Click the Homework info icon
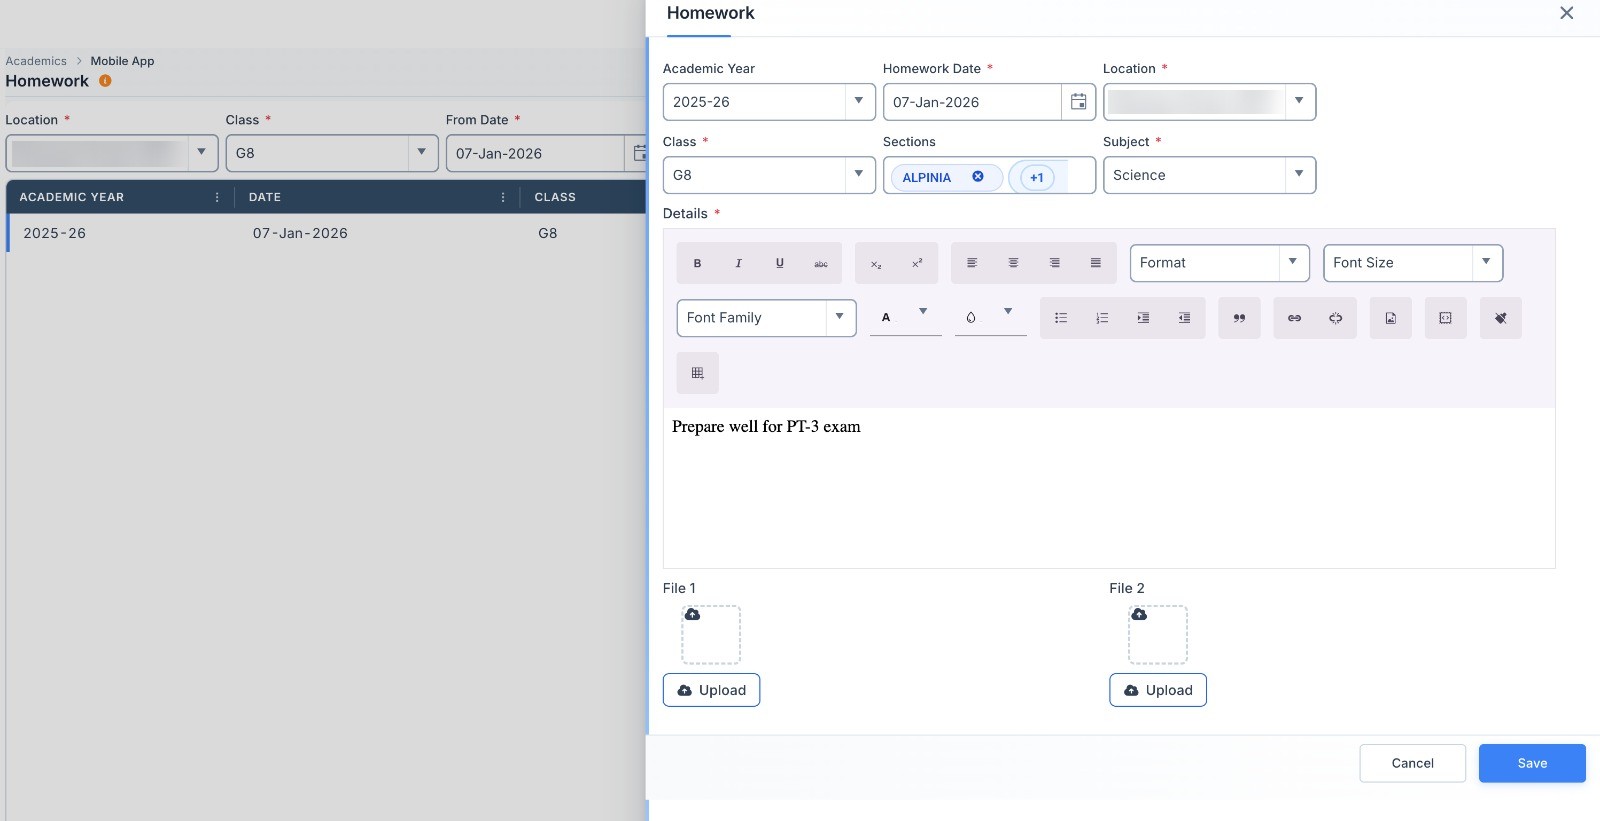The height and width of the screenshot is (821, 1600). pos(105,81)
